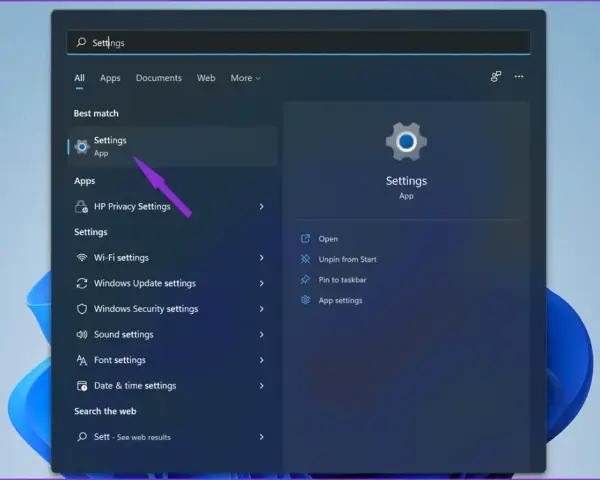Expand Windows Update settings chevron
The height and width of the screenshot is (480, 600).
(262, 283)
